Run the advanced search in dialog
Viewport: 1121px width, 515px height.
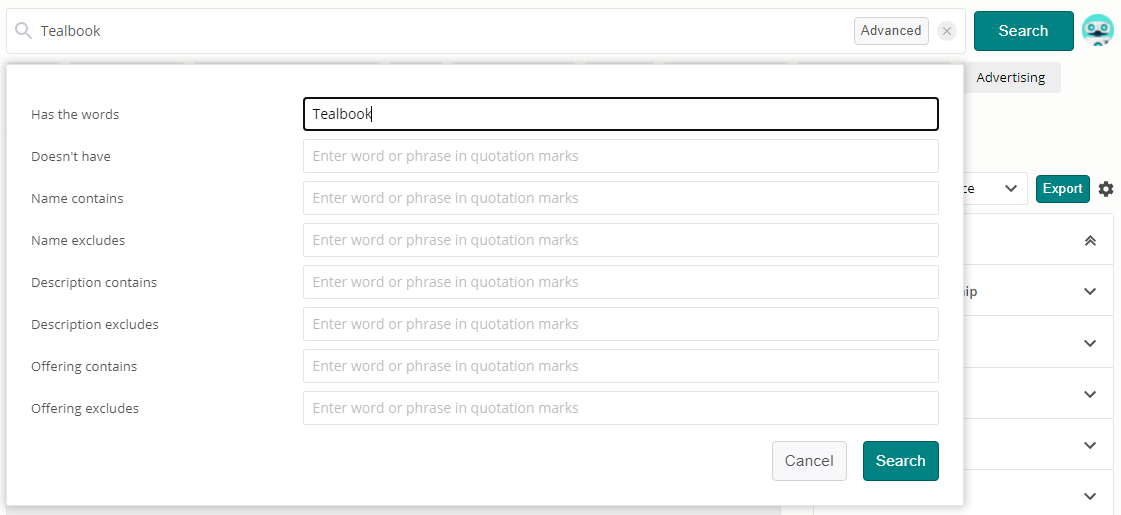[900, 461]
